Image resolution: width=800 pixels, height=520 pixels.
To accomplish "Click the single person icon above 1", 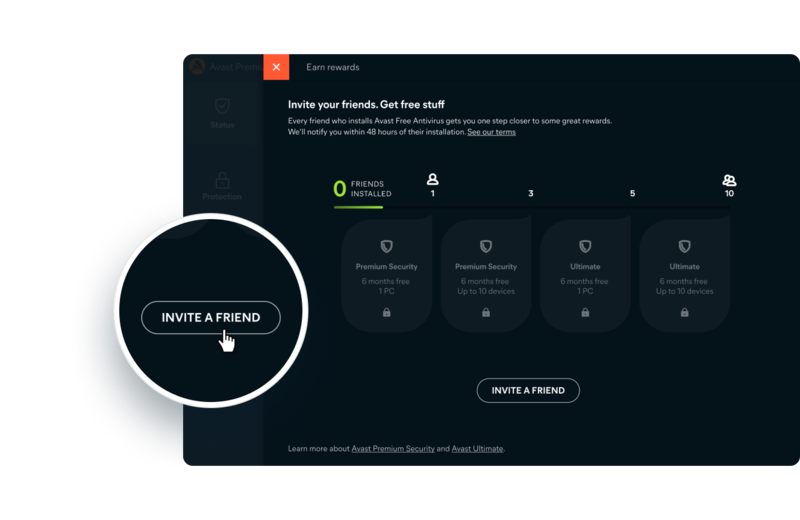I will tap(433, 179).
